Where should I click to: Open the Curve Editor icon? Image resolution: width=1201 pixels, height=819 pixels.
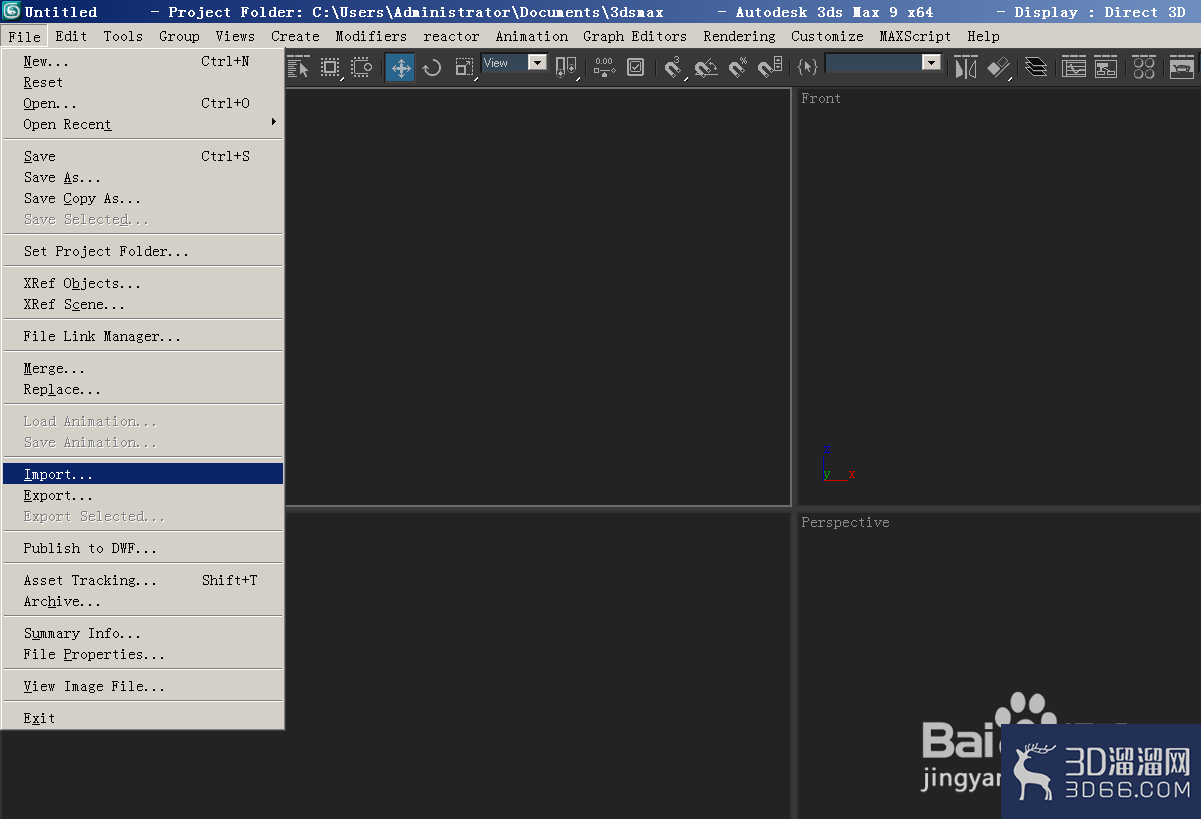[x=1074, y=68]
